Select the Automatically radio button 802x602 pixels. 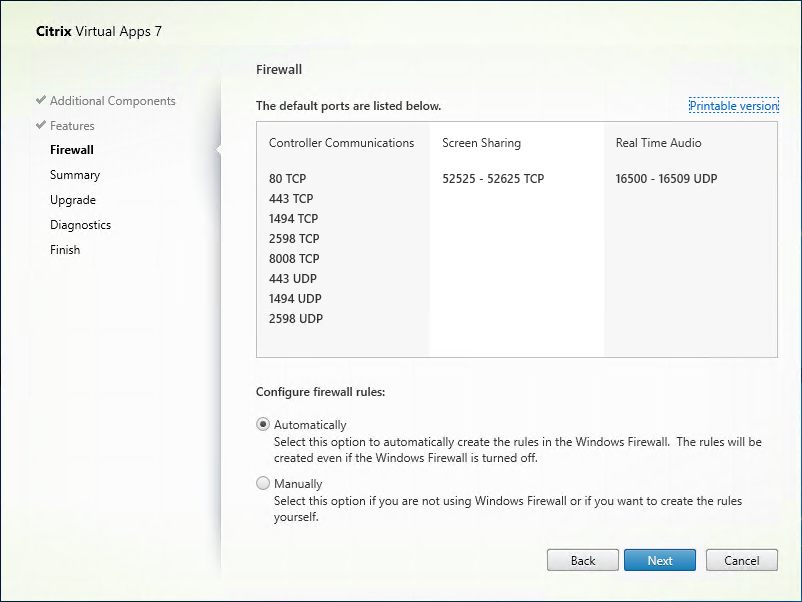[263, 425]
